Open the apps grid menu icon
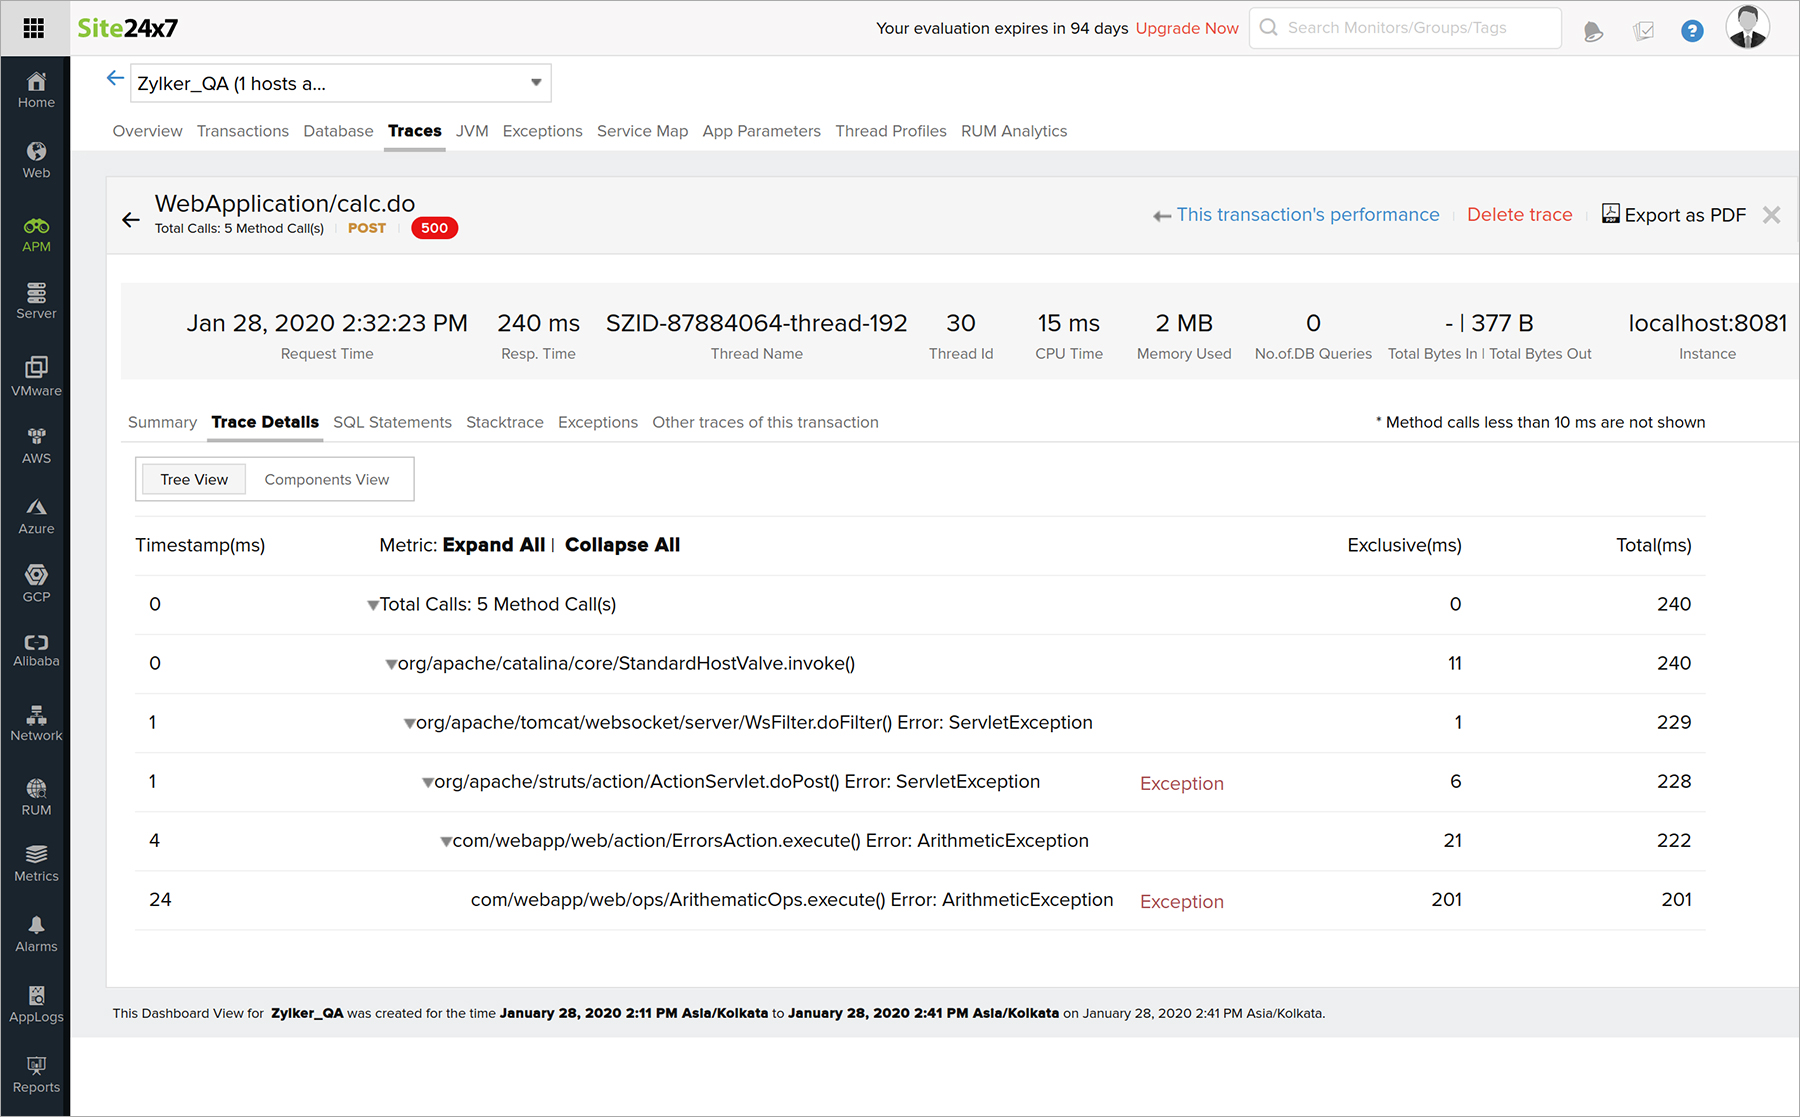Screen dimensions: 1800x1117 [x=34, y=28]
